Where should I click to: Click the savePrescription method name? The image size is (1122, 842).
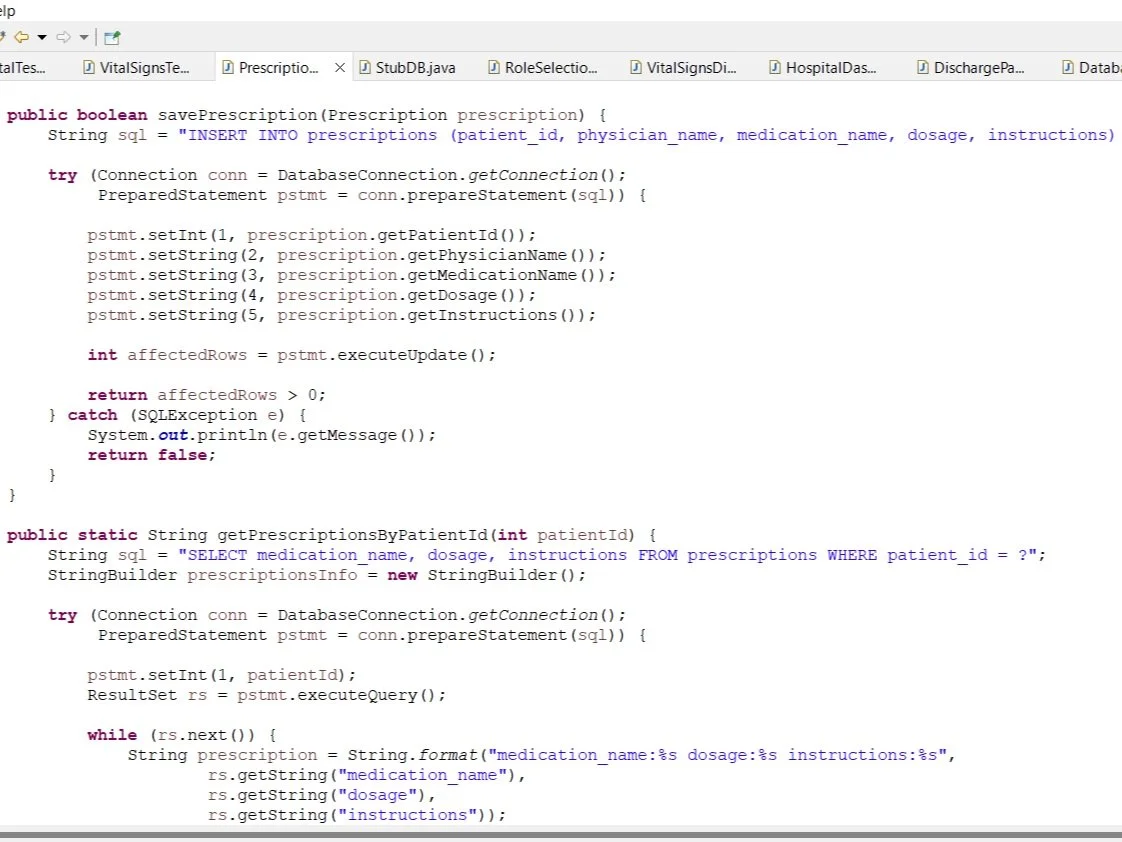tap(238, 115)
